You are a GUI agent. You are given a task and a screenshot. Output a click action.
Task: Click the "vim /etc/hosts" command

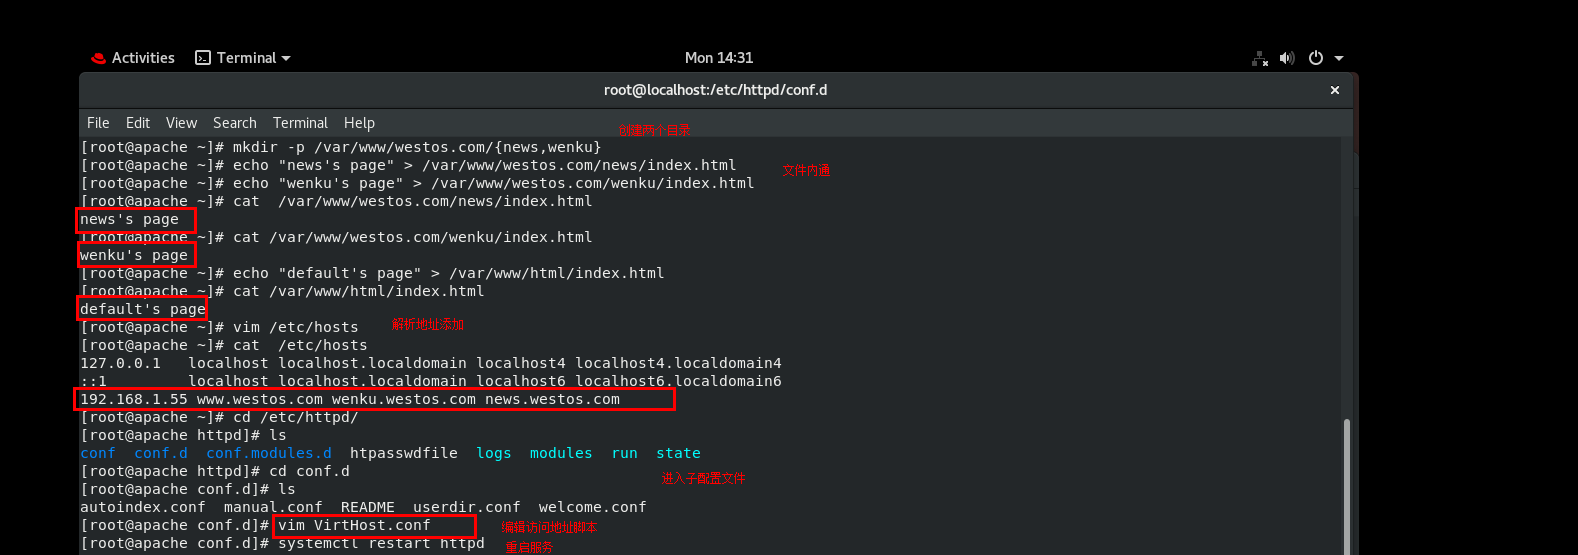pos(295,327)
